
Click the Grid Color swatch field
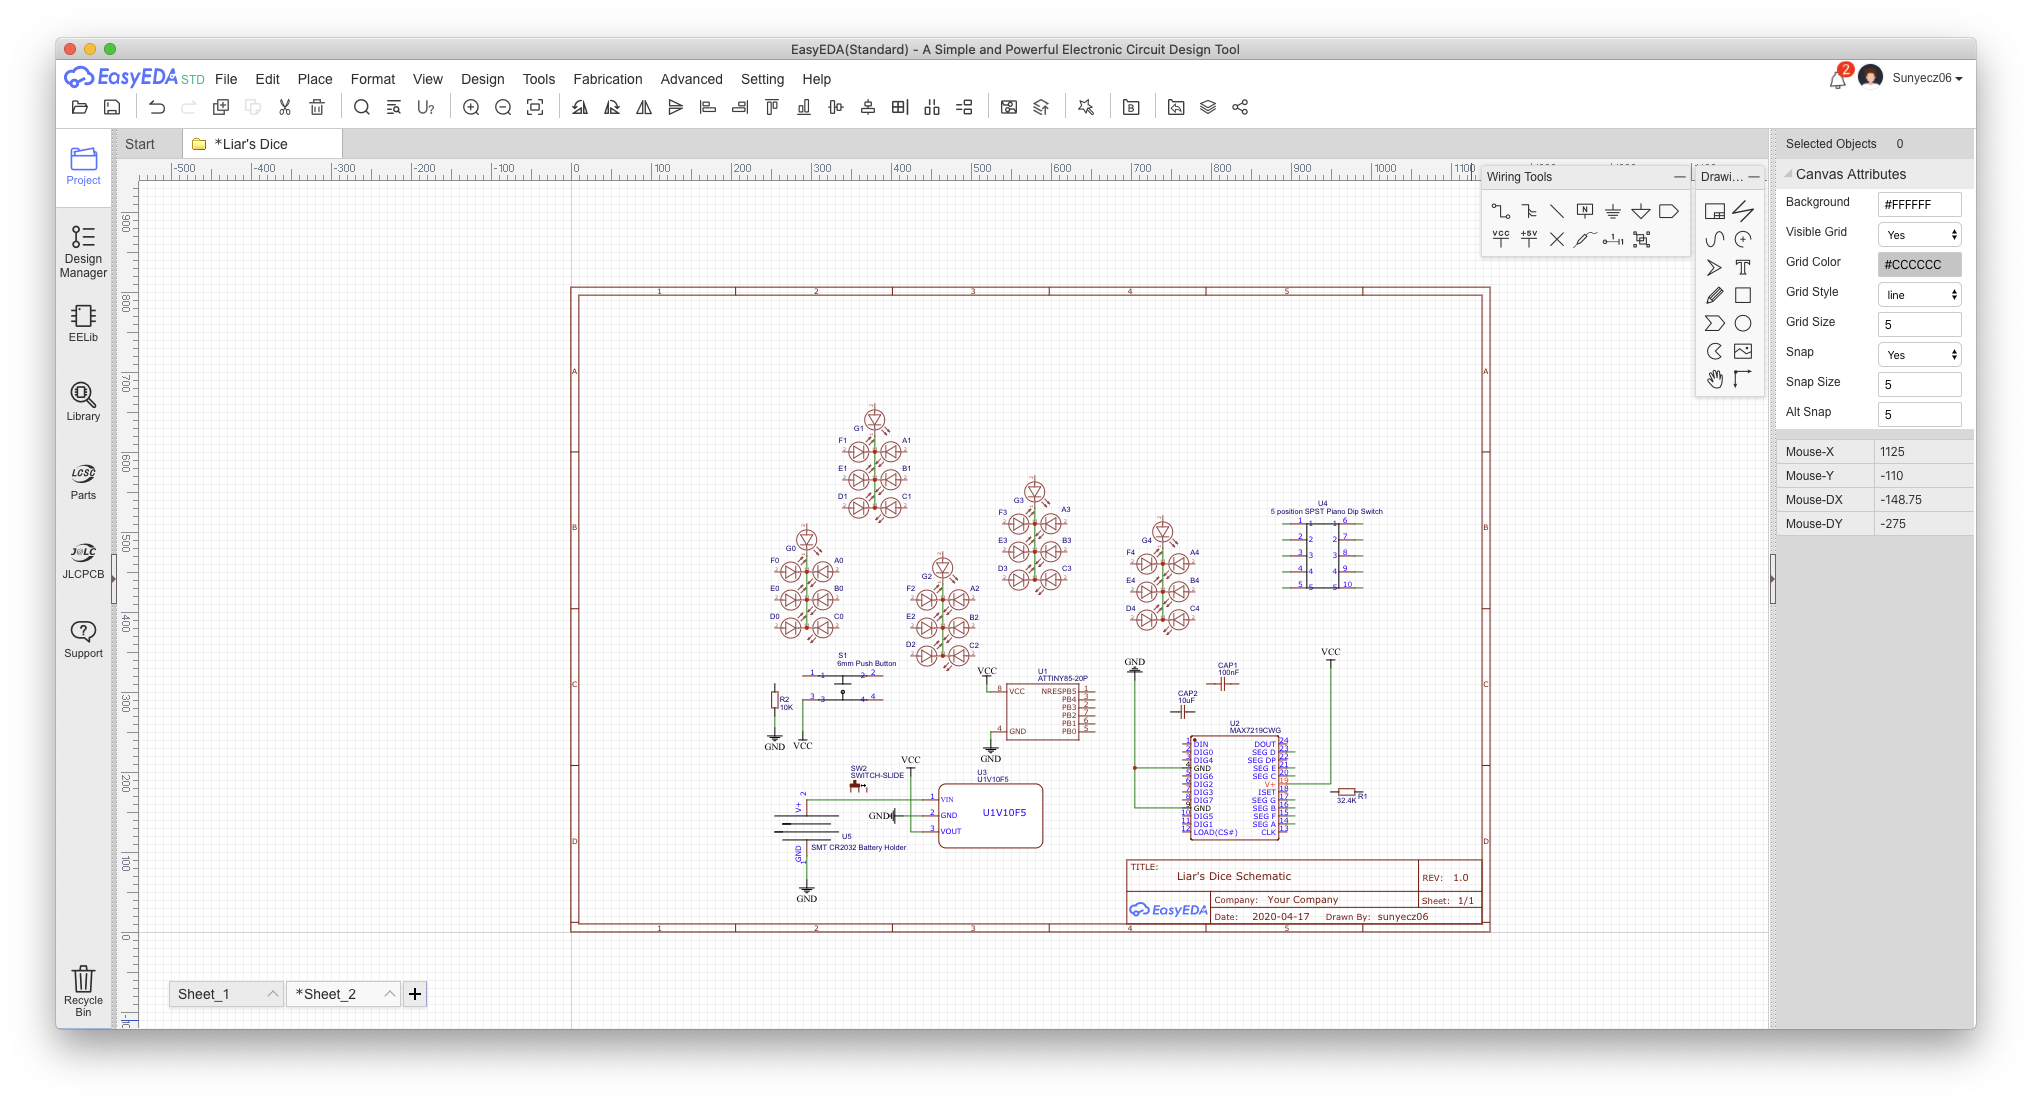click(1919, 265)
